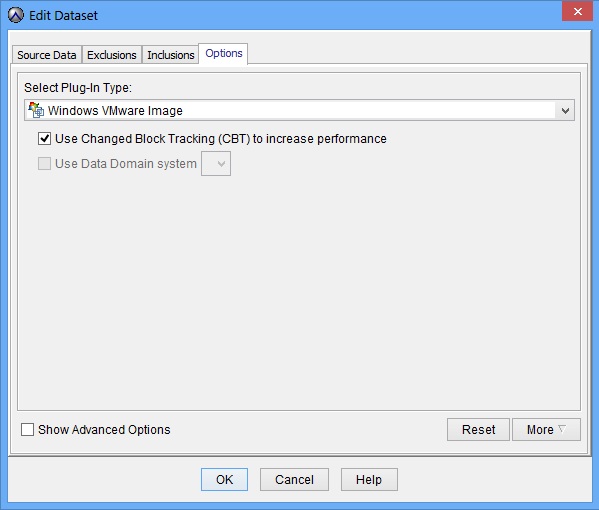Confirm with the OK button
This screenshot has height=510, width=599.
click(224, 479)
